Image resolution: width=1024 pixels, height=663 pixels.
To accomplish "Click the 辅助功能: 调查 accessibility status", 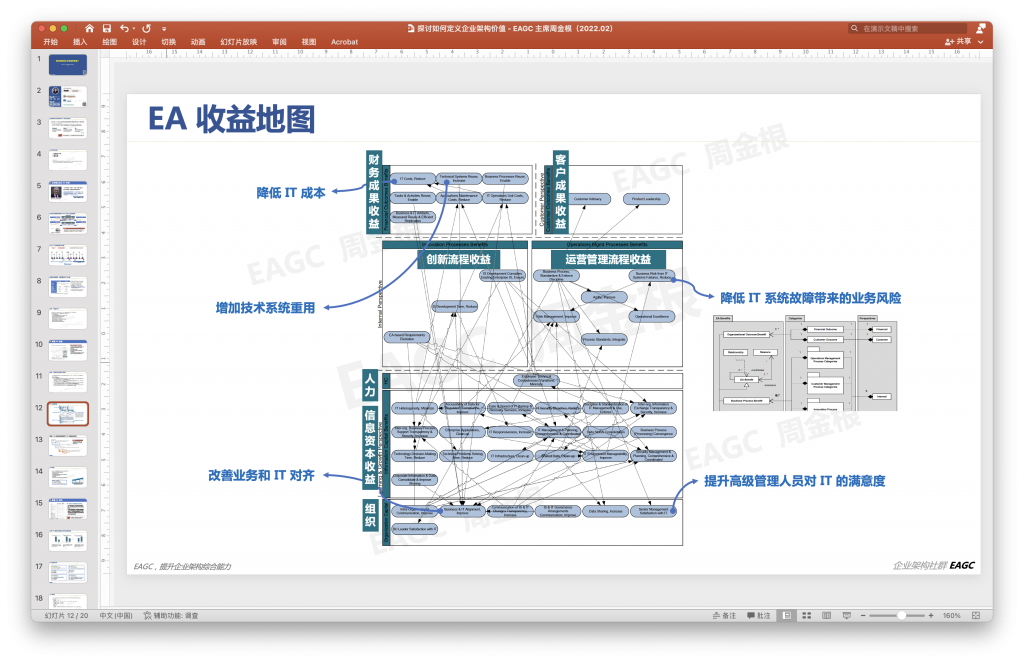I will 171,615.
